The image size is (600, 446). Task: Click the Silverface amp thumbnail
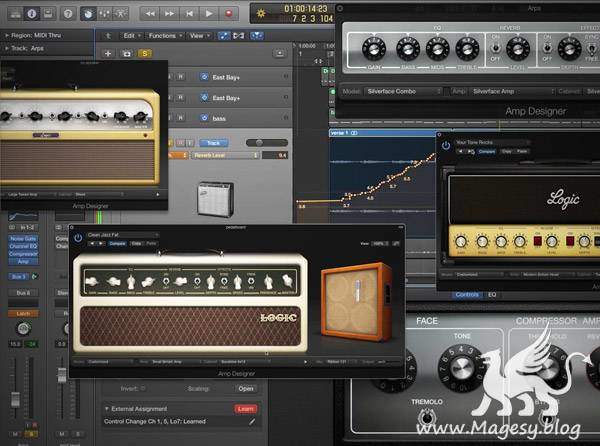point(216,199)
